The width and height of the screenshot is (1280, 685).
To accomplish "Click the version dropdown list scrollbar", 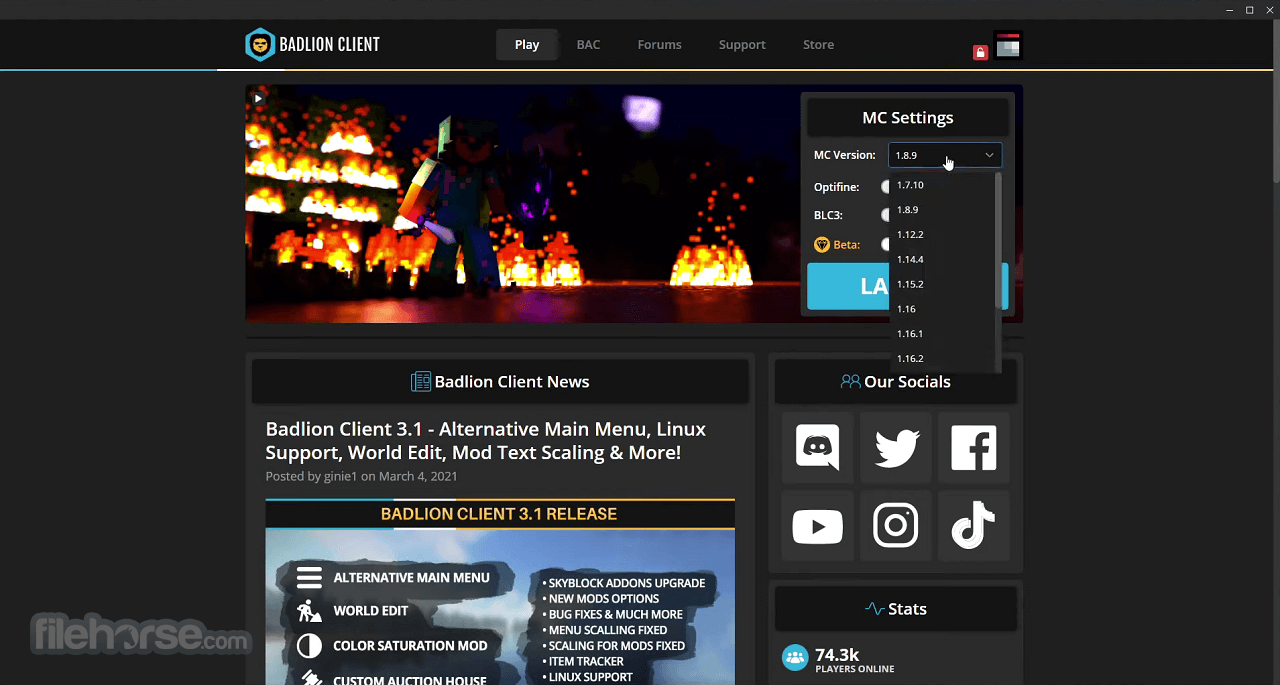I will click(x=998, y=240).
